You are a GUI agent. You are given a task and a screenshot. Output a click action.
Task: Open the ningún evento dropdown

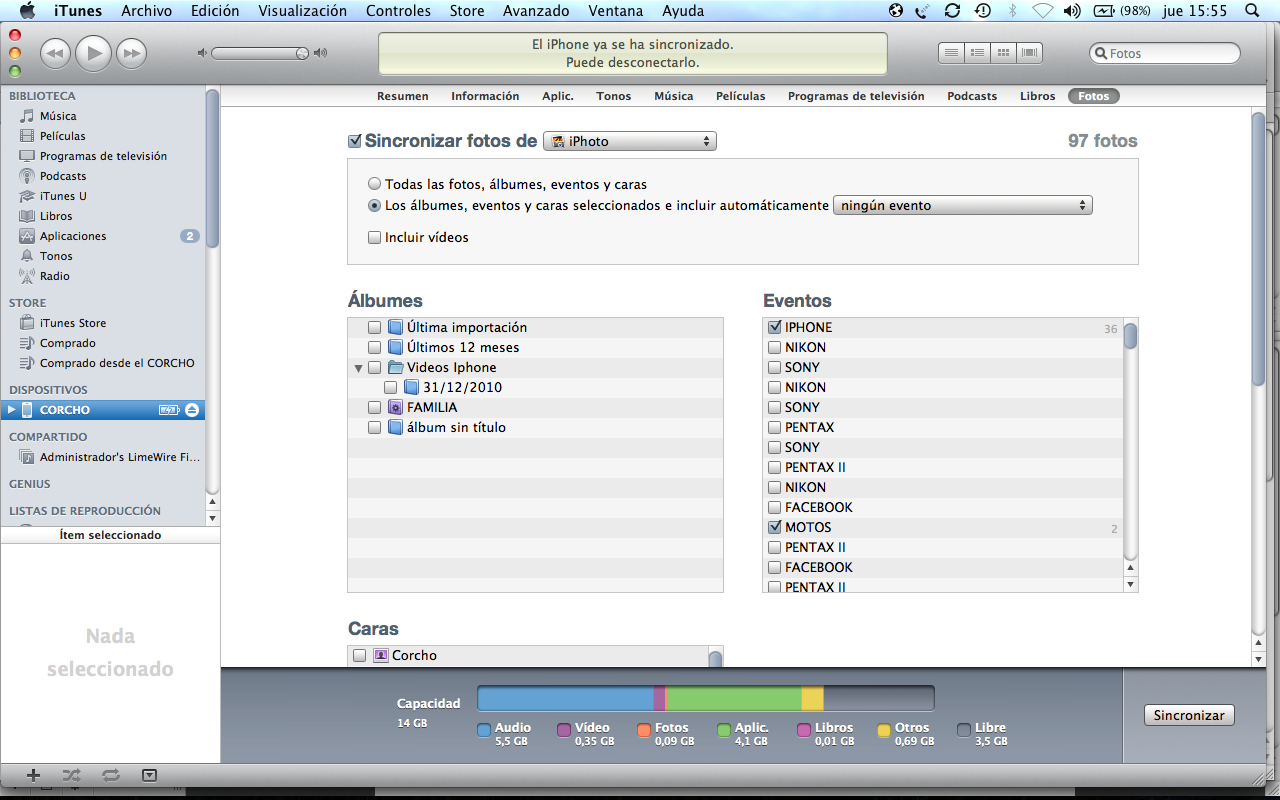[963, 206]
